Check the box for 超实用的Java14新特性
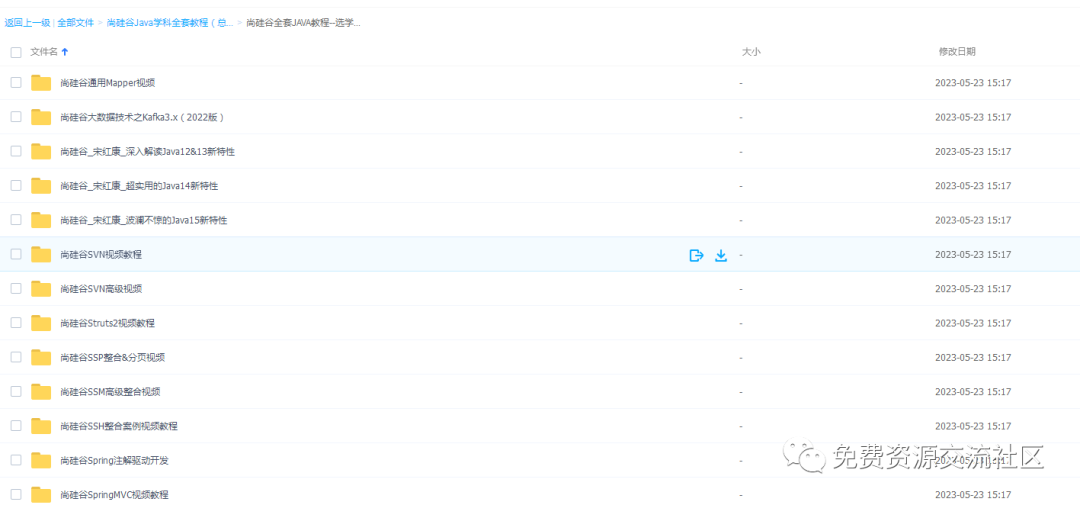The image size is (1080, 505). tap(16, 186)
